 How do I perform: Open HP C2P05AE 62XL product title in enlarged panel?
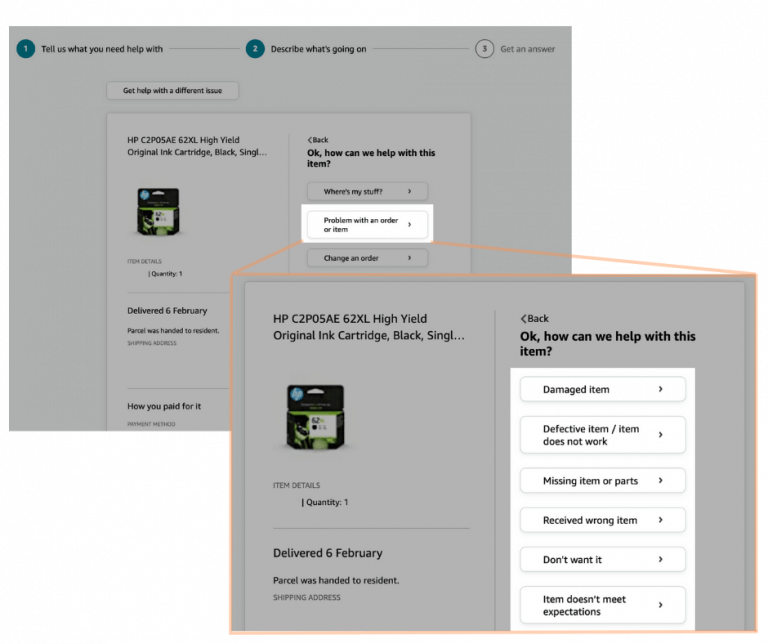368,327
